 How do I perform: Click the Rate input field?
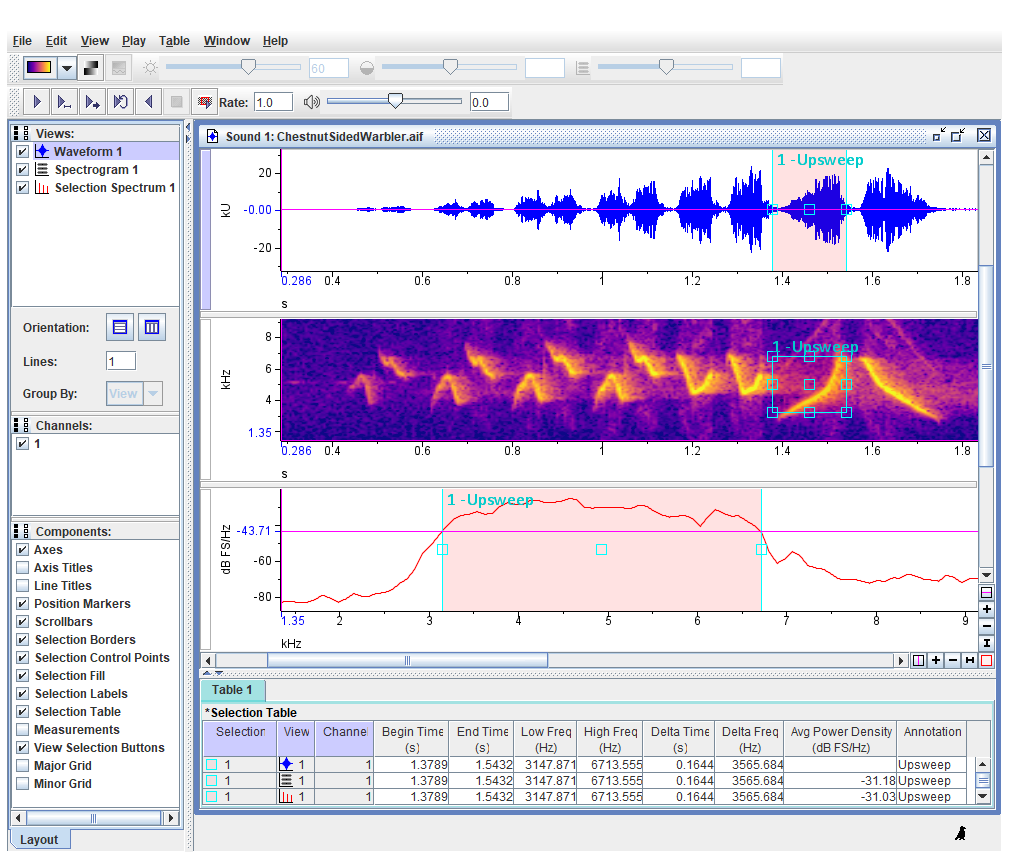coord(273,102)
